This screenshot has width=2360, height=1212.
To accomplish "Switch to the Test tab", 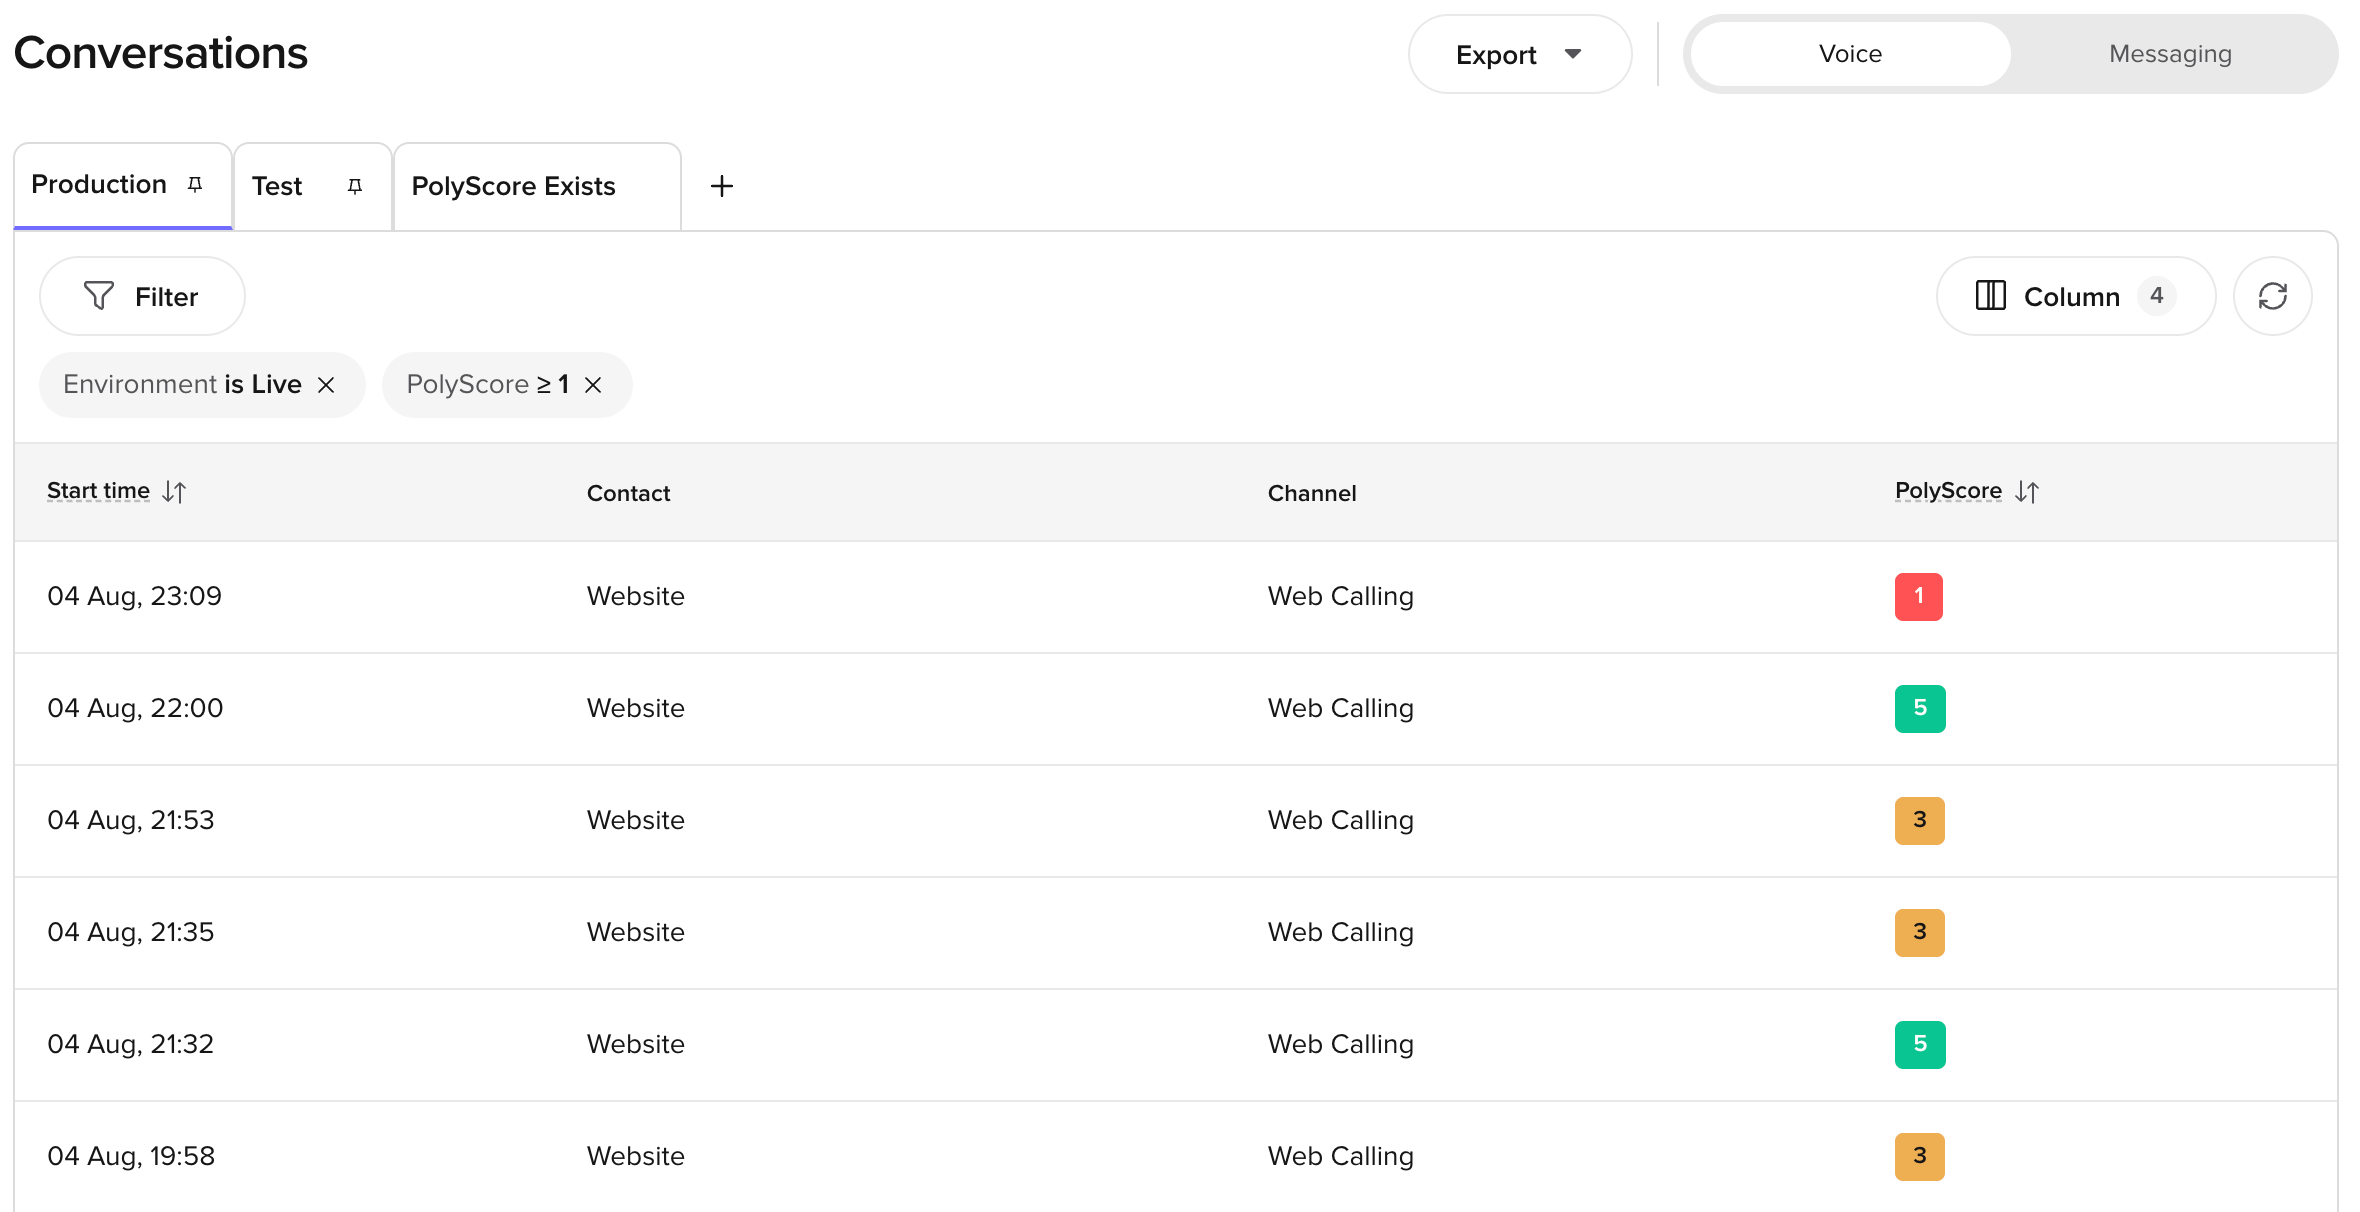I will click(311, 187).
